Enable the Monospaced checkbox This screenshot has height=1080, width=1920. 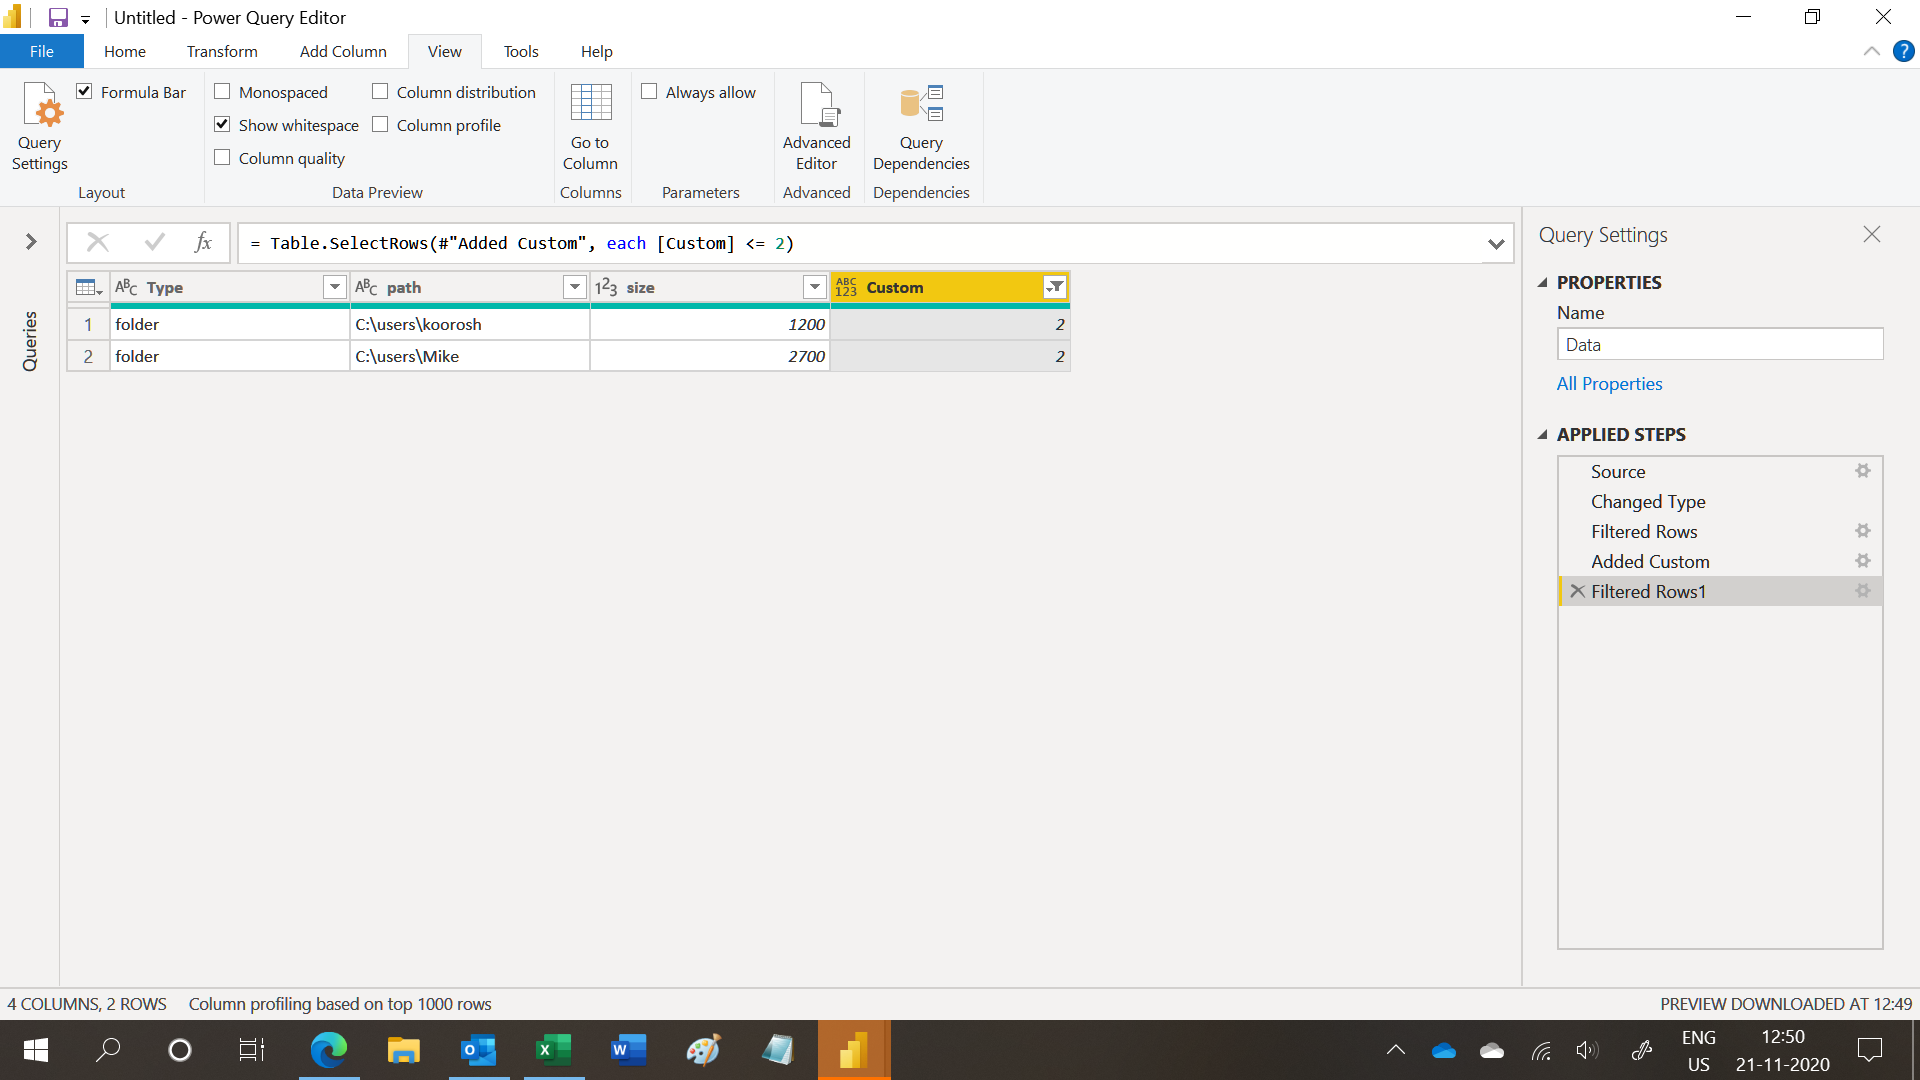tap(222, 91)
